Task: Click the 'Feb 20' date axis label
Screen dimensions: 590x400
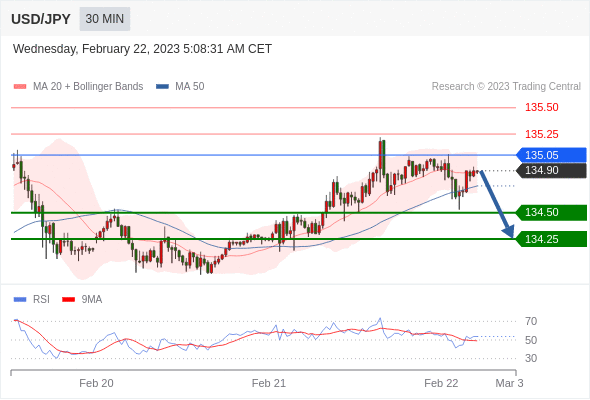Action: pos(96,383)
